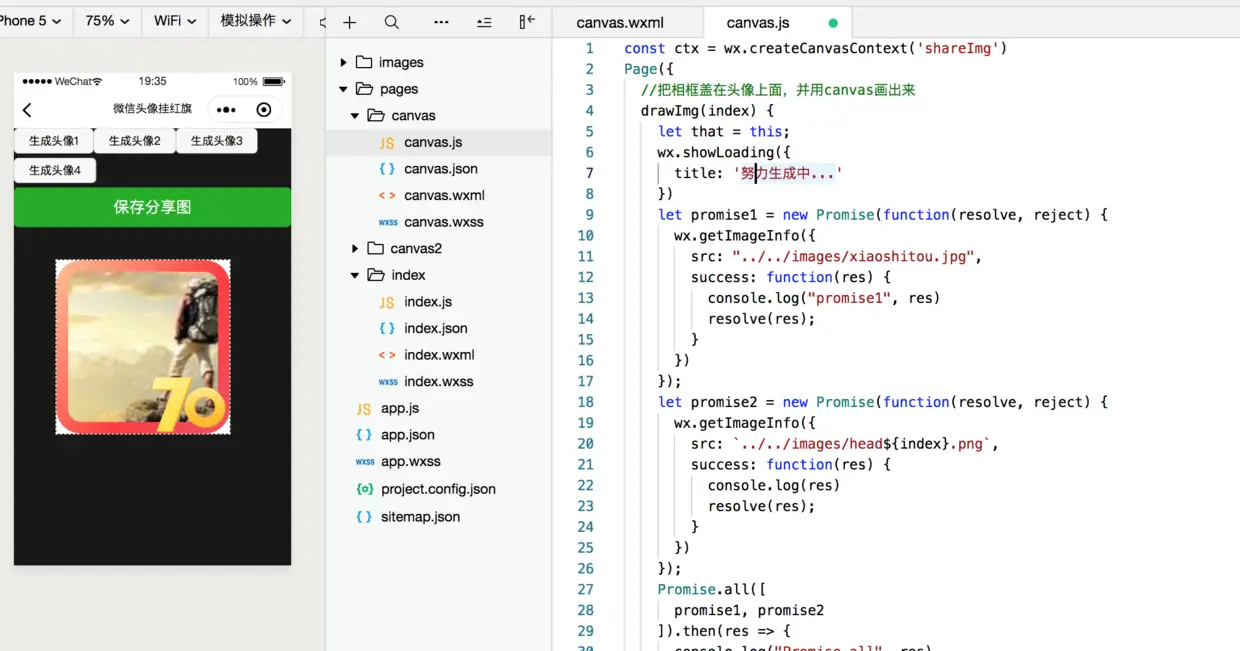1240x651 pixels.
Task: Open the three-dot more options in file panel
Action: click(x=441, y=22)
